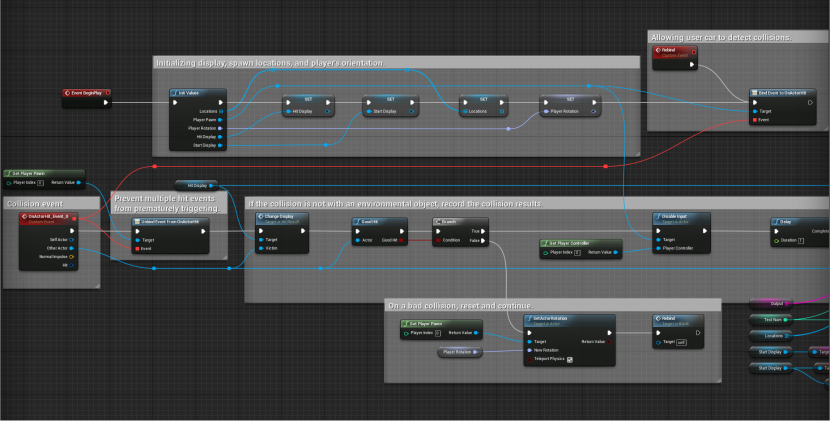This screenshot has width=830, height=421.
Task: Click the Branch node's Condition pin
Action: click(x=438, y=240)
